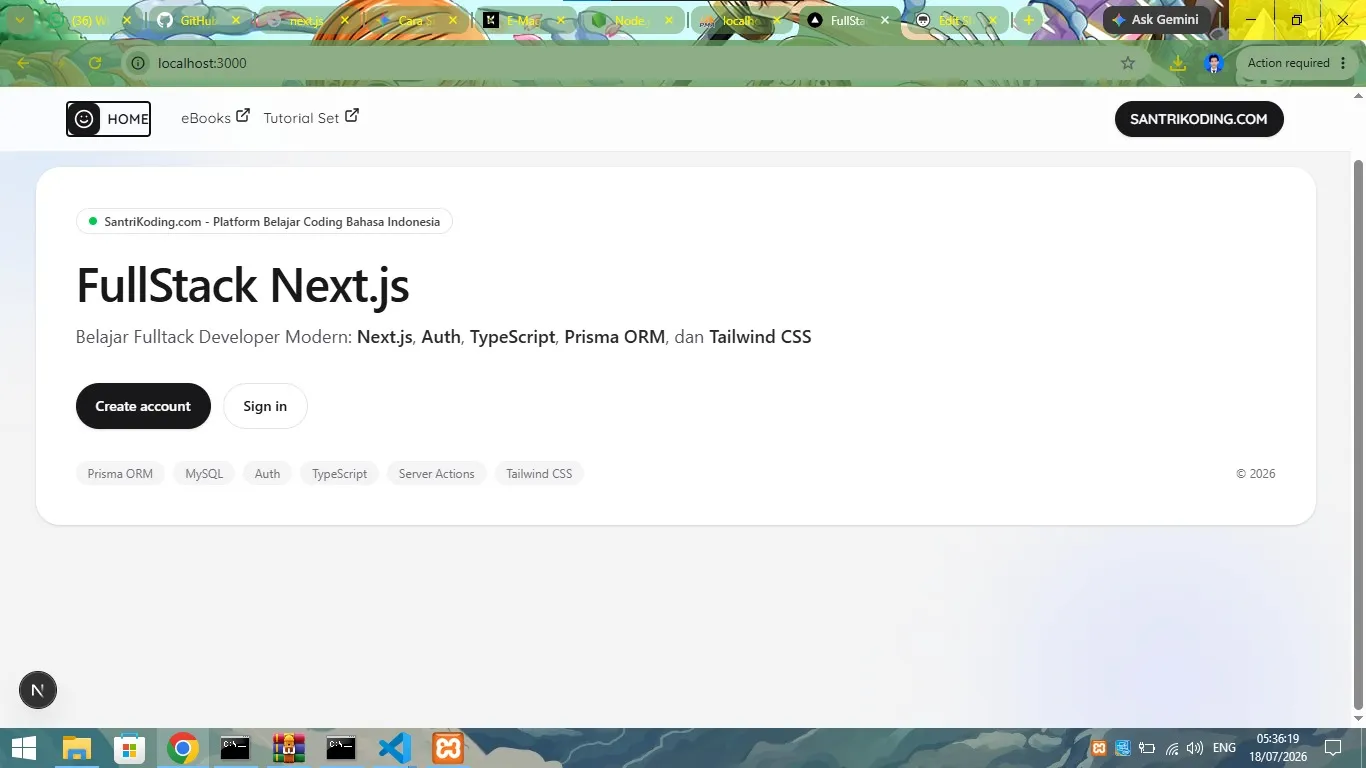
Task: Open the Windows notification center icon
Action: [x=1333, y=748]
